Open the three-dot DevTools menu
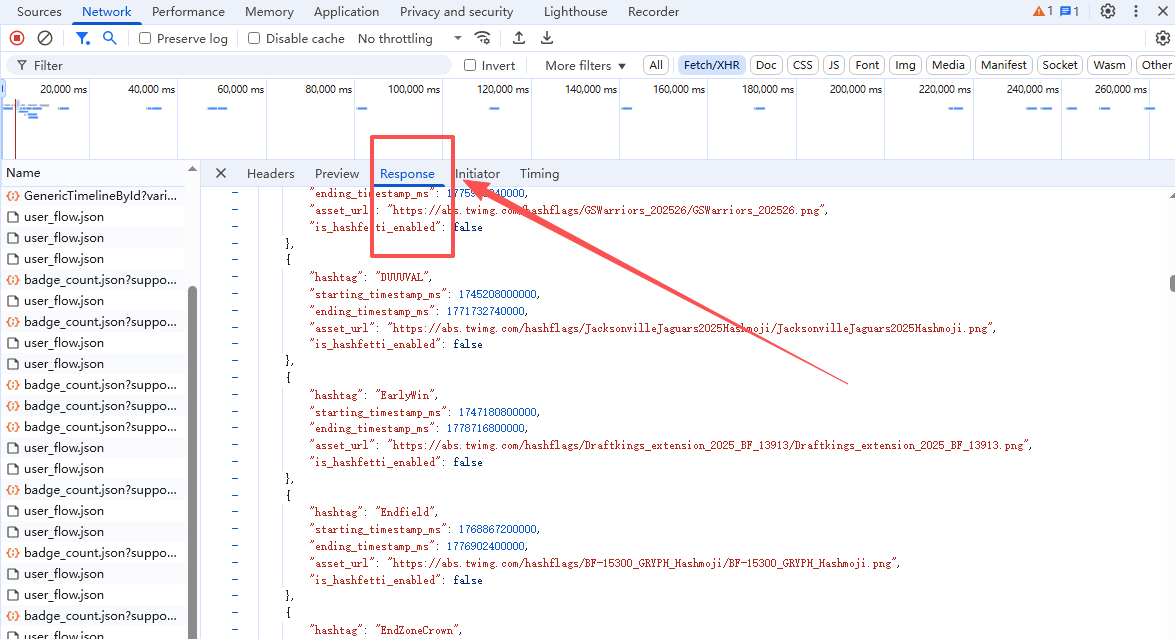Screen dimensions: 1175x639 tap(1136, 11)
